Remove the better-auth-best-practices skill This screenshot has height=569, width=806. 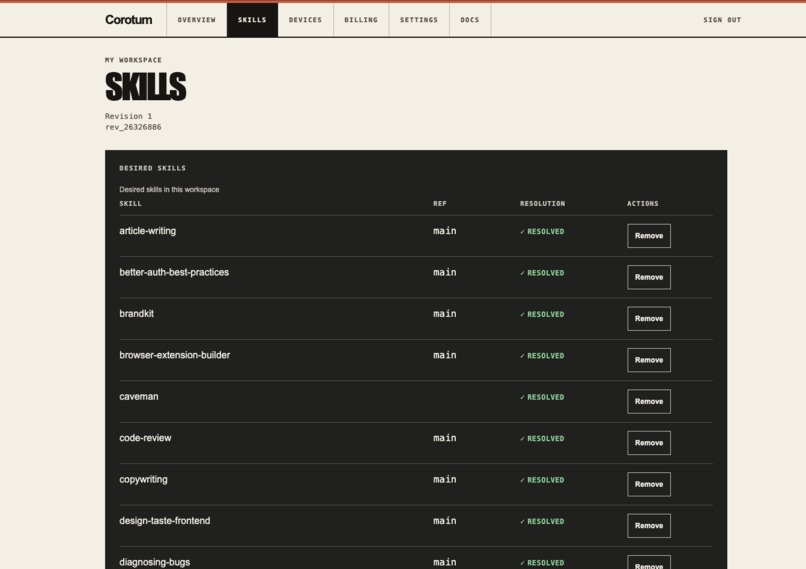(x=649, y=277)
